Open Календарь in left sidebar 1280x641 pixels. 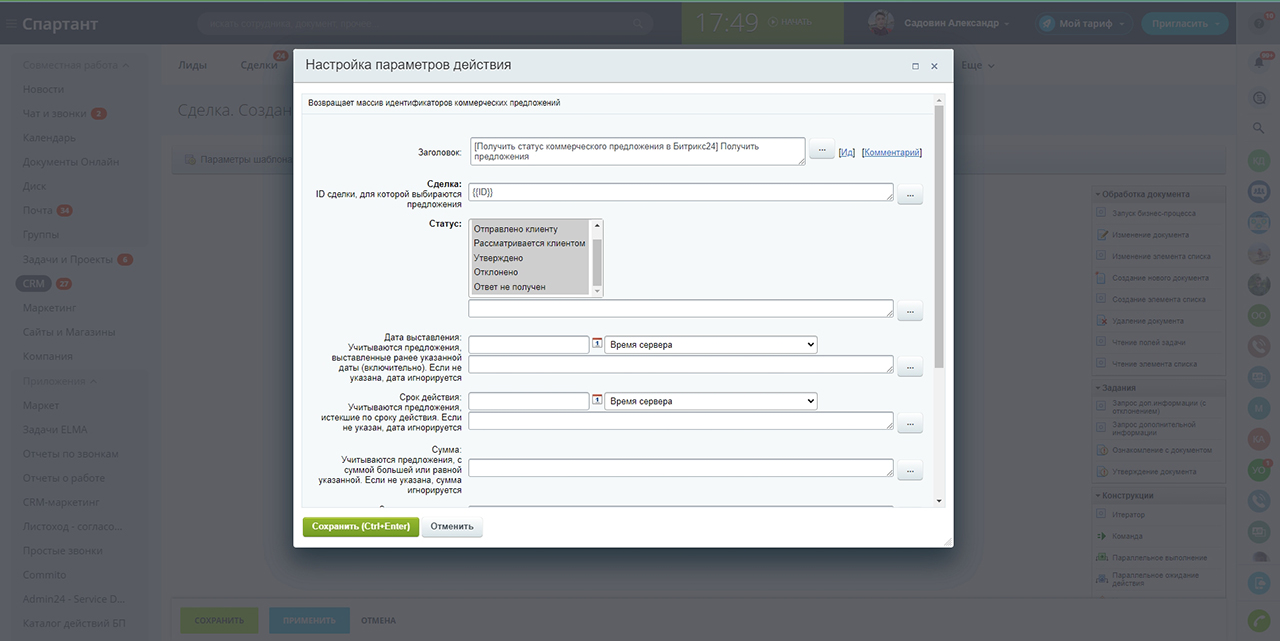49,138
